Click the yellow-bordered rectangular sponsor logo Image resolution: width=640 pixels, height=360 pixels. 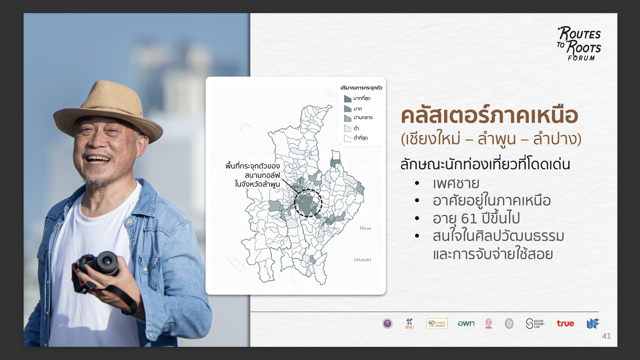tap(437, 323)
